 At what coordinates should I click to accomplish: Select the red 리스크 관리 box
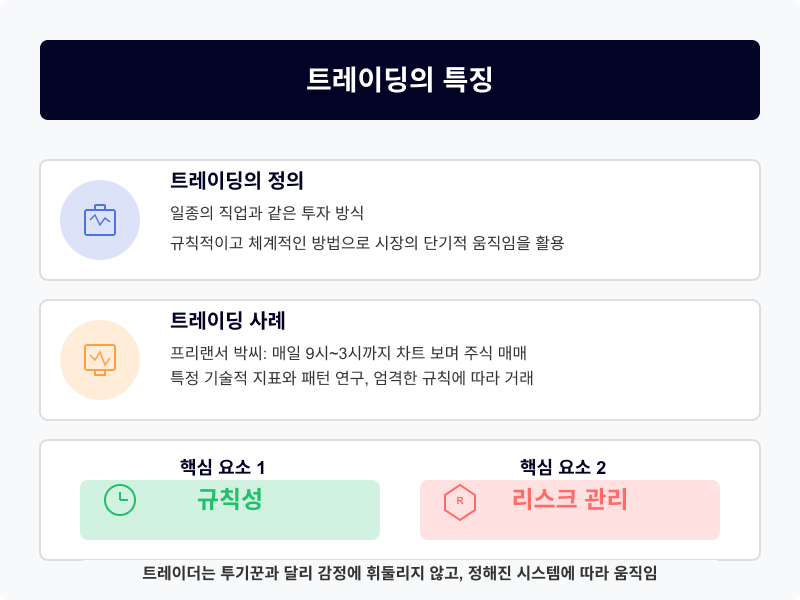[570, 510]
